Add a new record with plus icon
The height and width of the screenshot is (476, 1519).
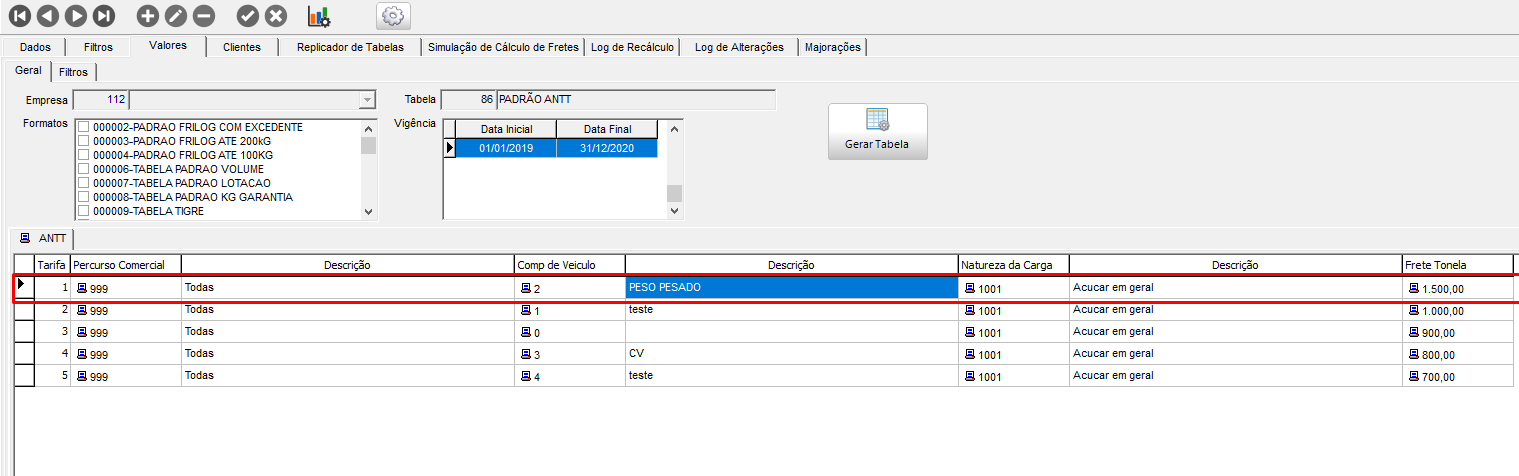coord(147,16)
